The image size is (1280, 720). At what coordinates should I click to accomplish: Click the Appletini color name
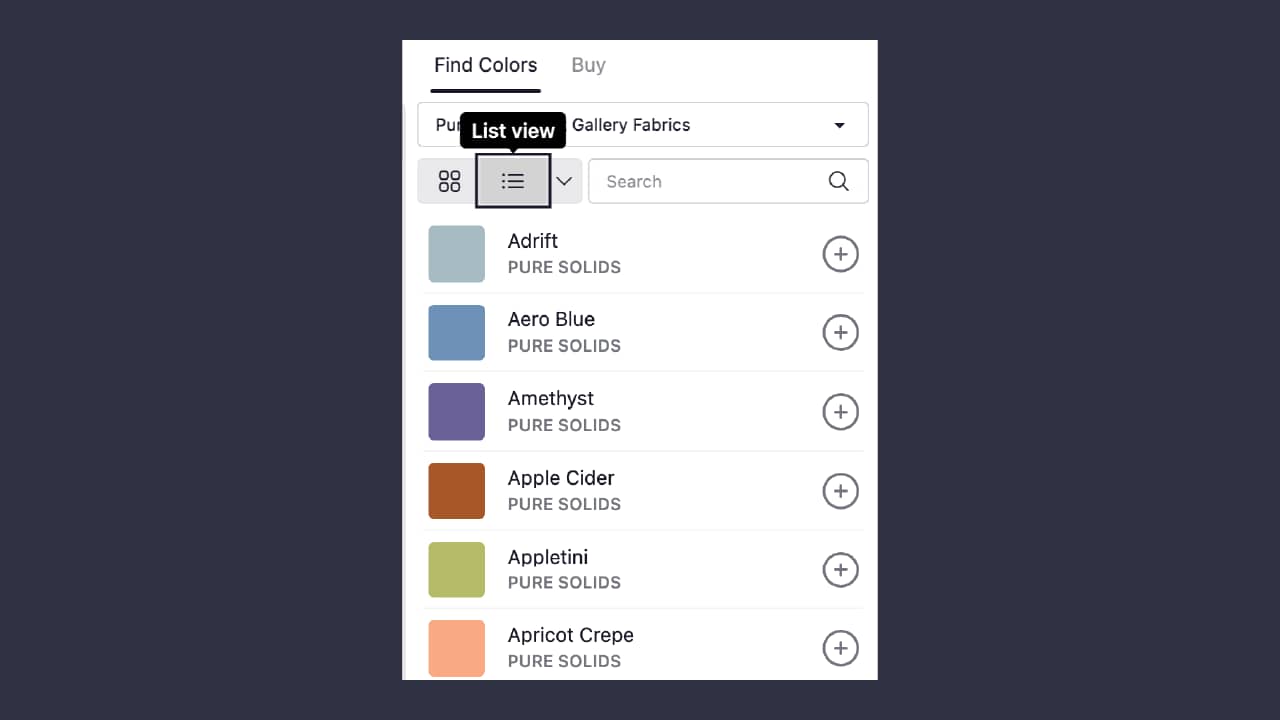[547, 557]
